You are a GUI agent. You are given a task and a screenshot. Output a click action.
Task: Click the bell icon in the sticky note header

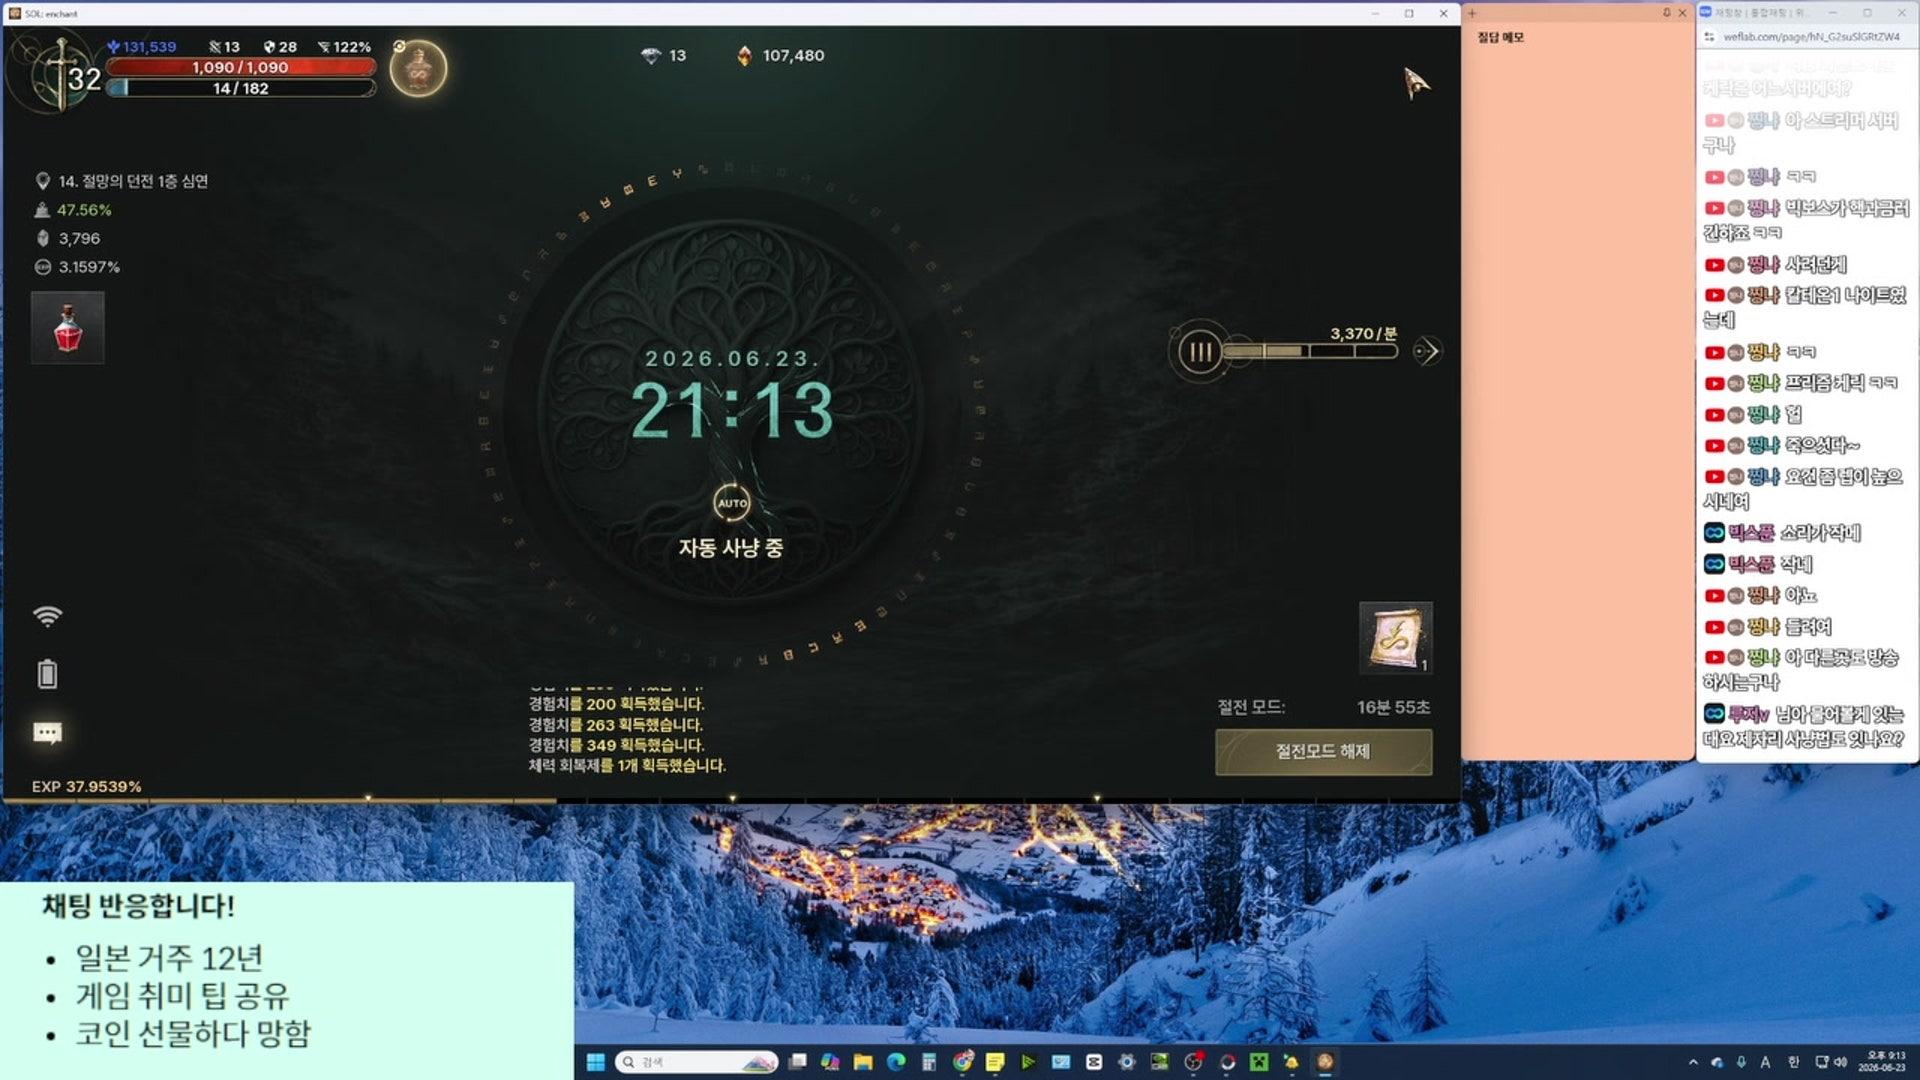(x=1667, y=13)
